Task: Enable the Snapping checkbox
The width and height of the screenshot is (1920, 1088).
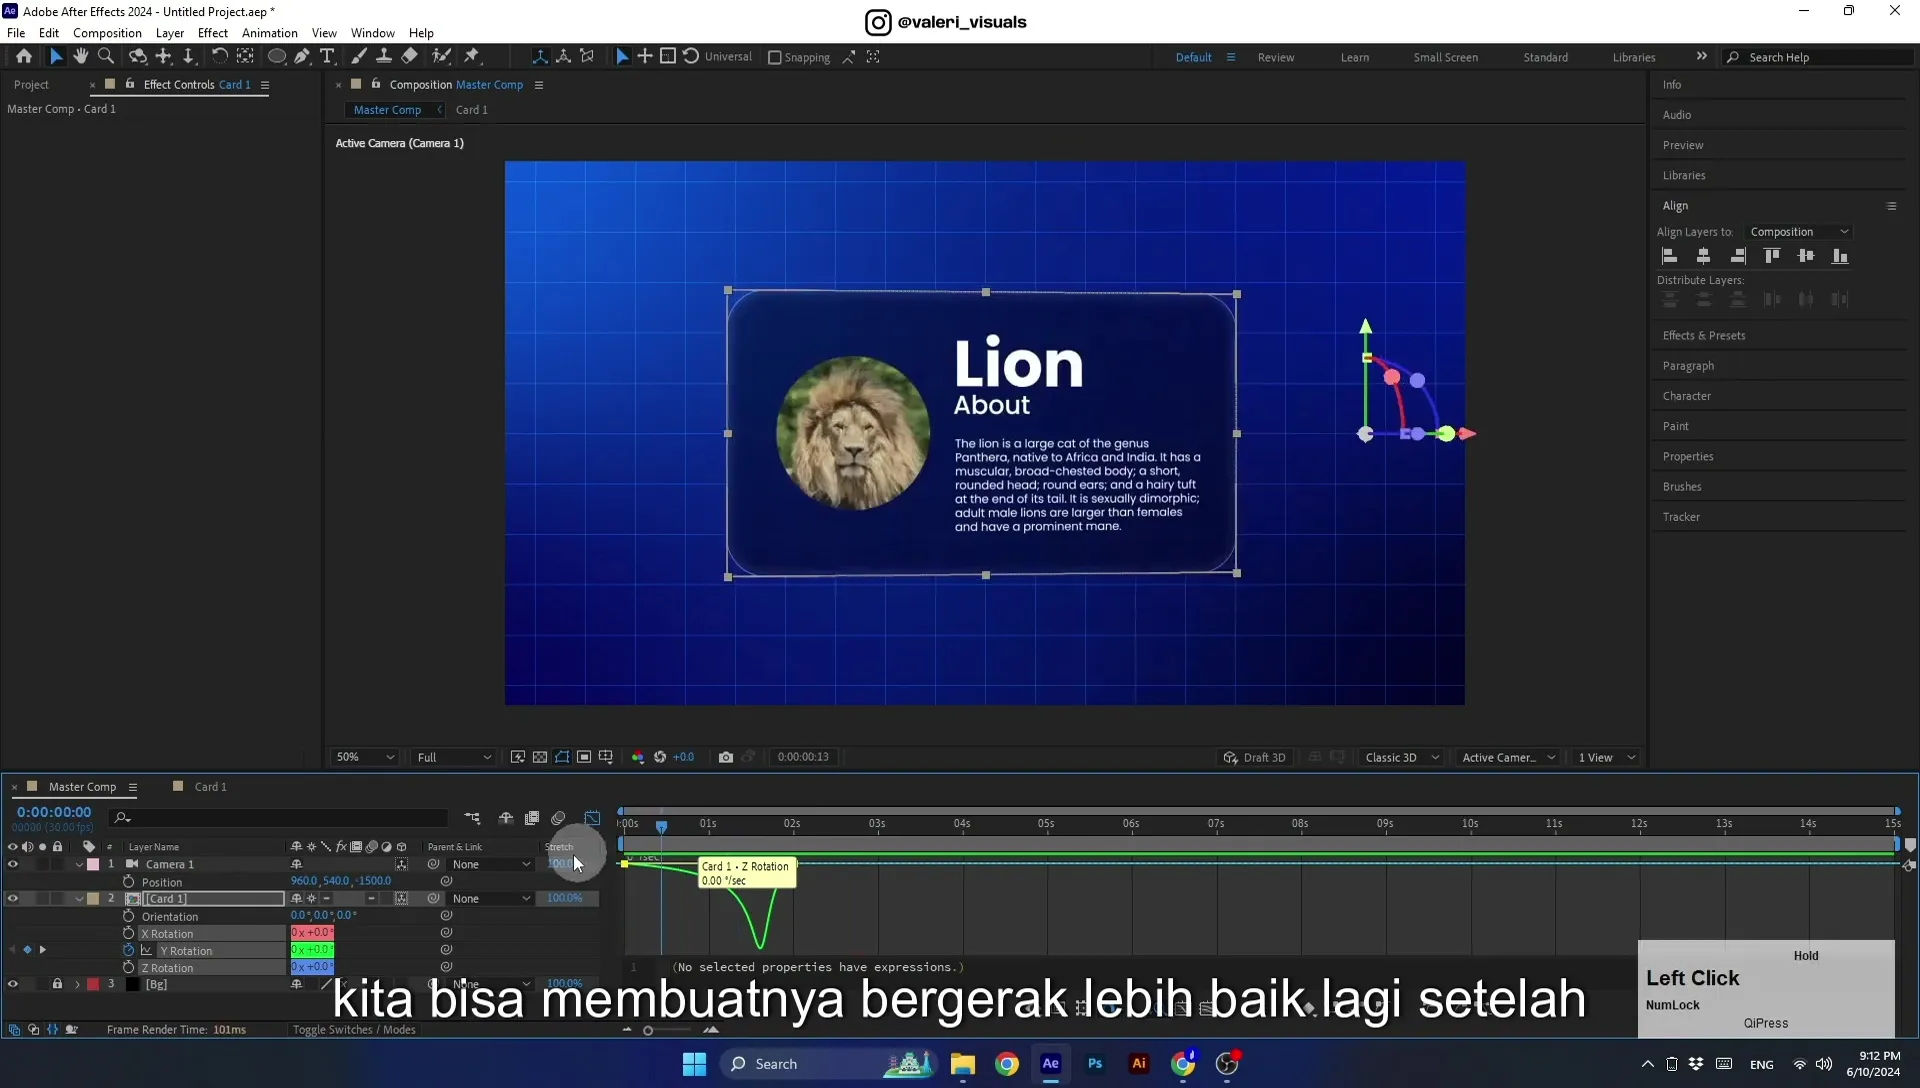Action: tap(774, 57)
